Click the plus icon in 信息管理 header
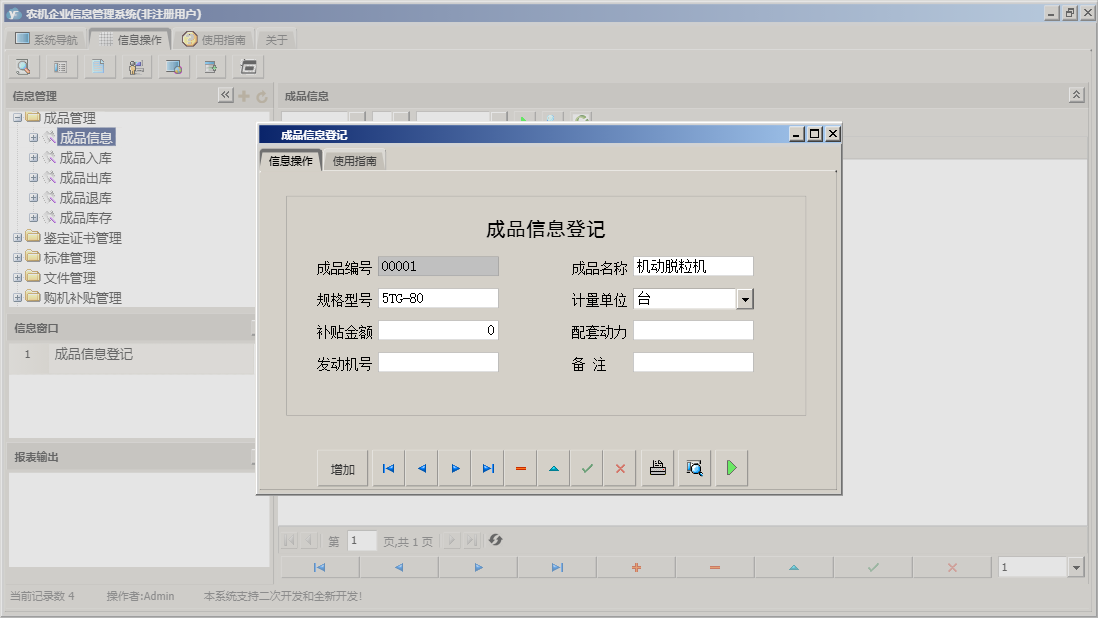1098x618 pixels. click(x=244, y=96)
